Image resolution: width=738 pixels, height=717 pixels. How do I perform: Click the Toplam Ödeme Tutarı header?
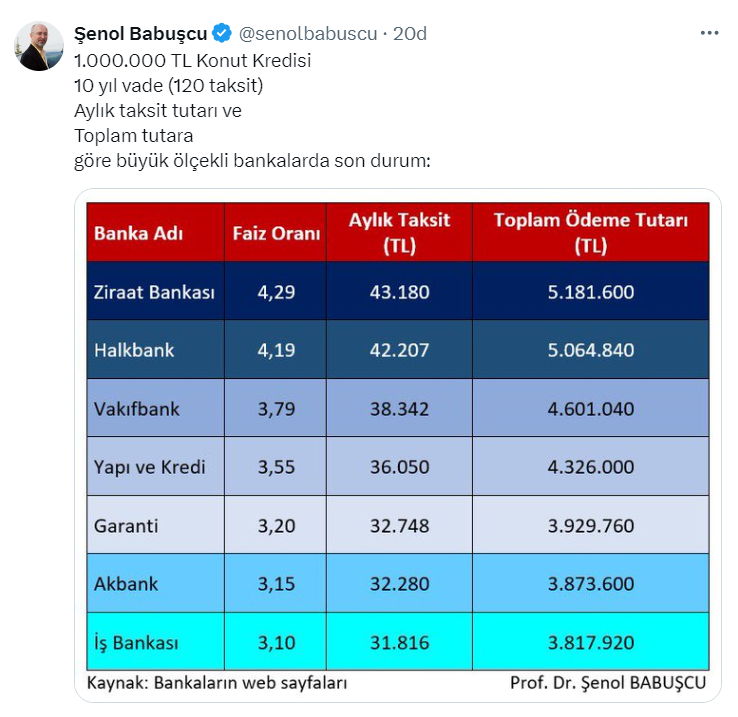(x=591, y=233)
